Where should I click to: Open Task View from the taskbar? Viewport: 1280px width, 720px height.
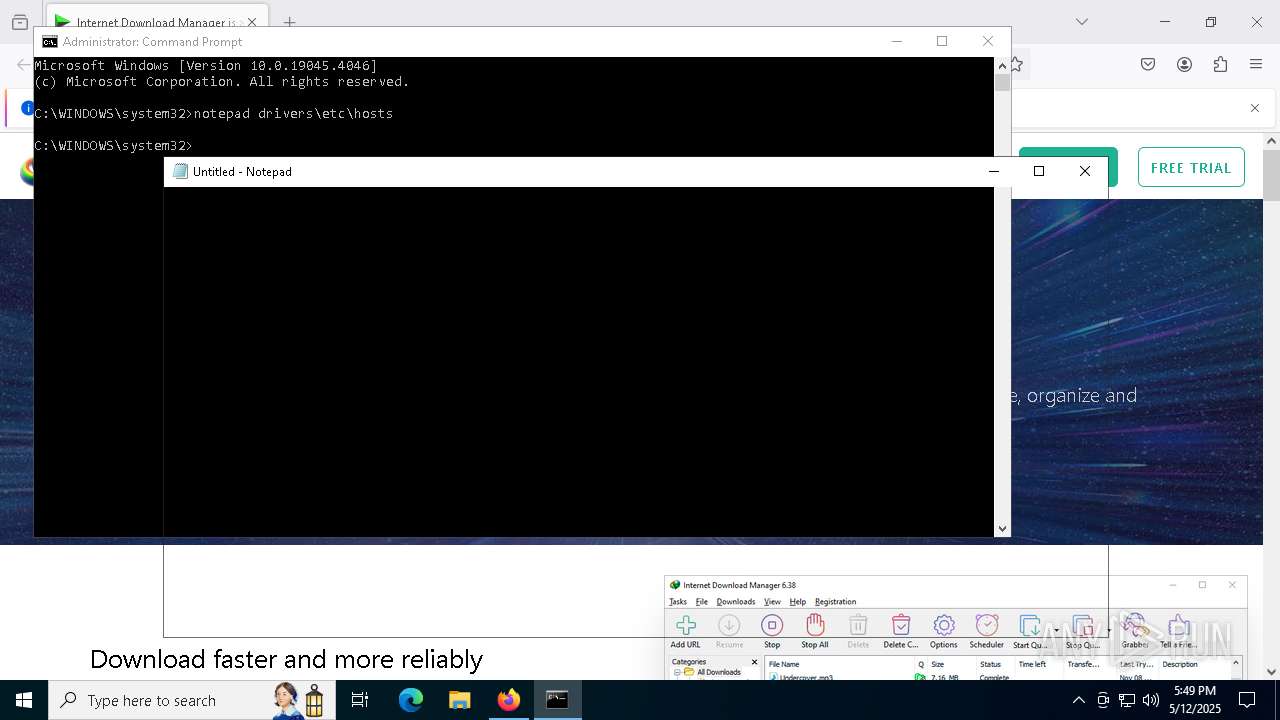360,700
